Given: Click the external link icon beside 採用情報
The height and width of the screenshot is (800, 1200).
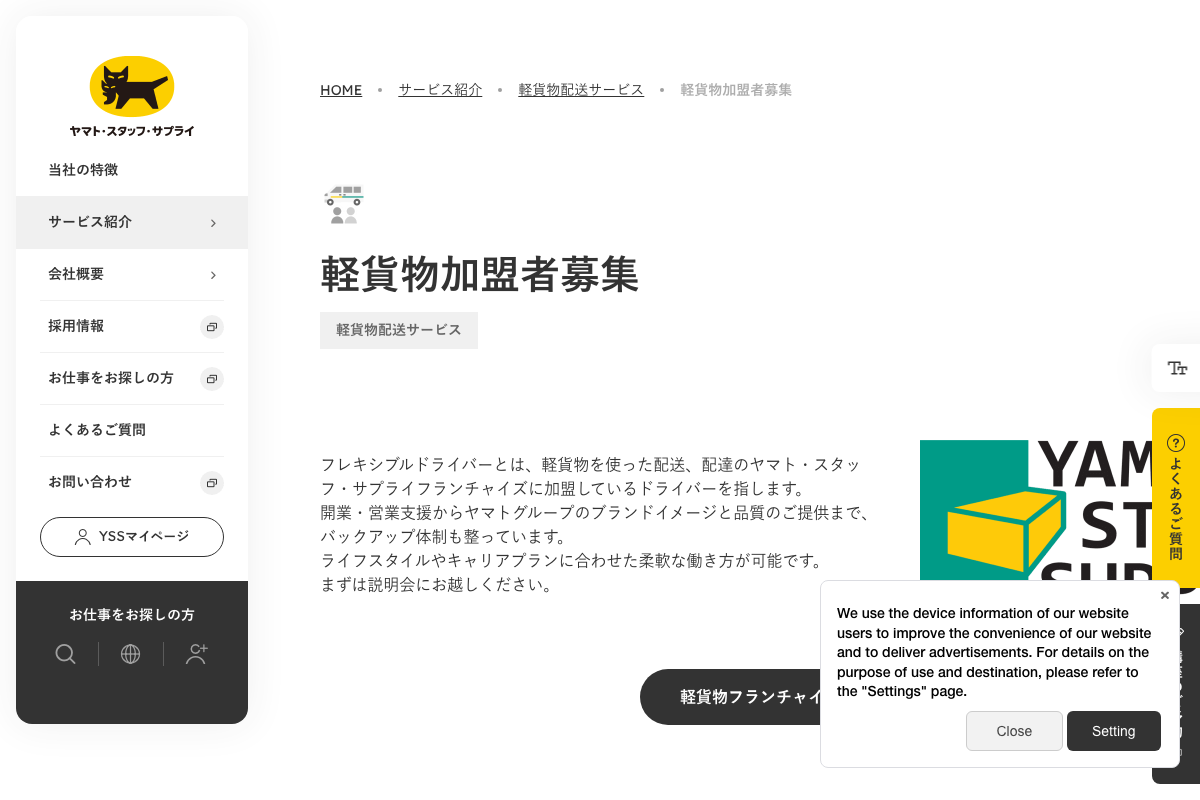Looking at the screenshot, I should (211, 327).
